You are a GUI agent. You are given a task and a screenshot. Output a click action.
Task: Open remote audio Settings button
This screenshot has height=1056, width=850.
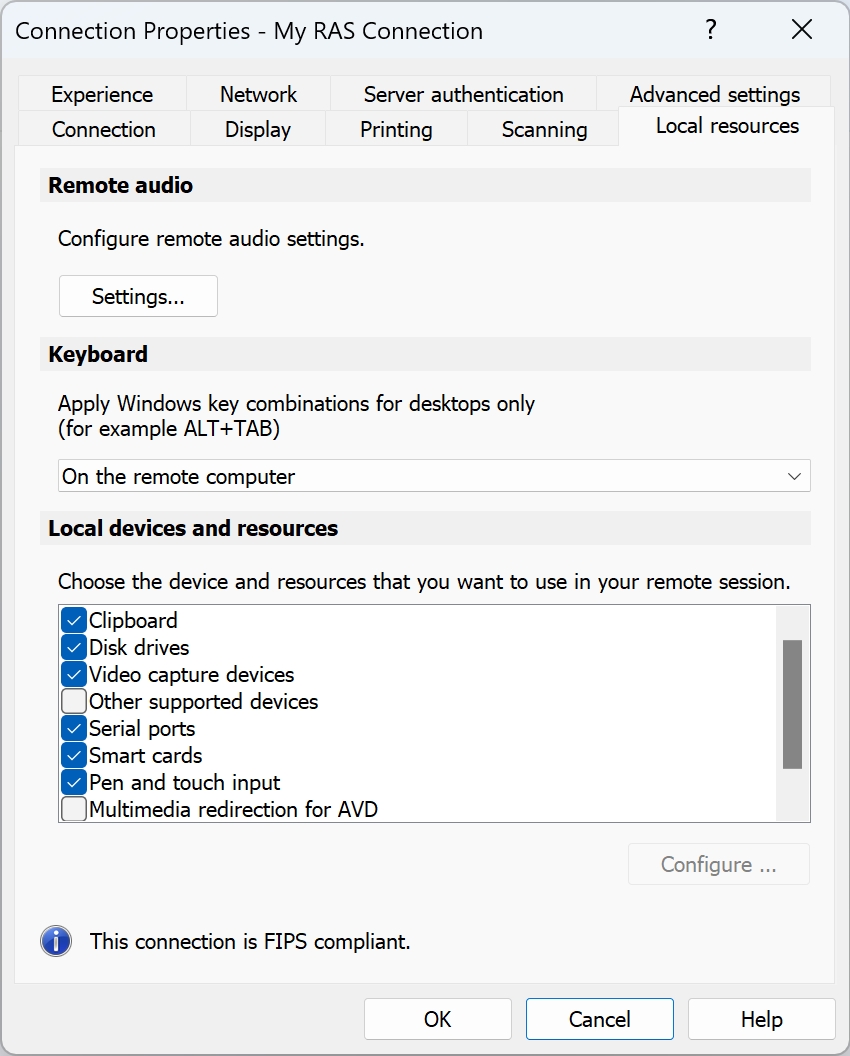point(138,297)
